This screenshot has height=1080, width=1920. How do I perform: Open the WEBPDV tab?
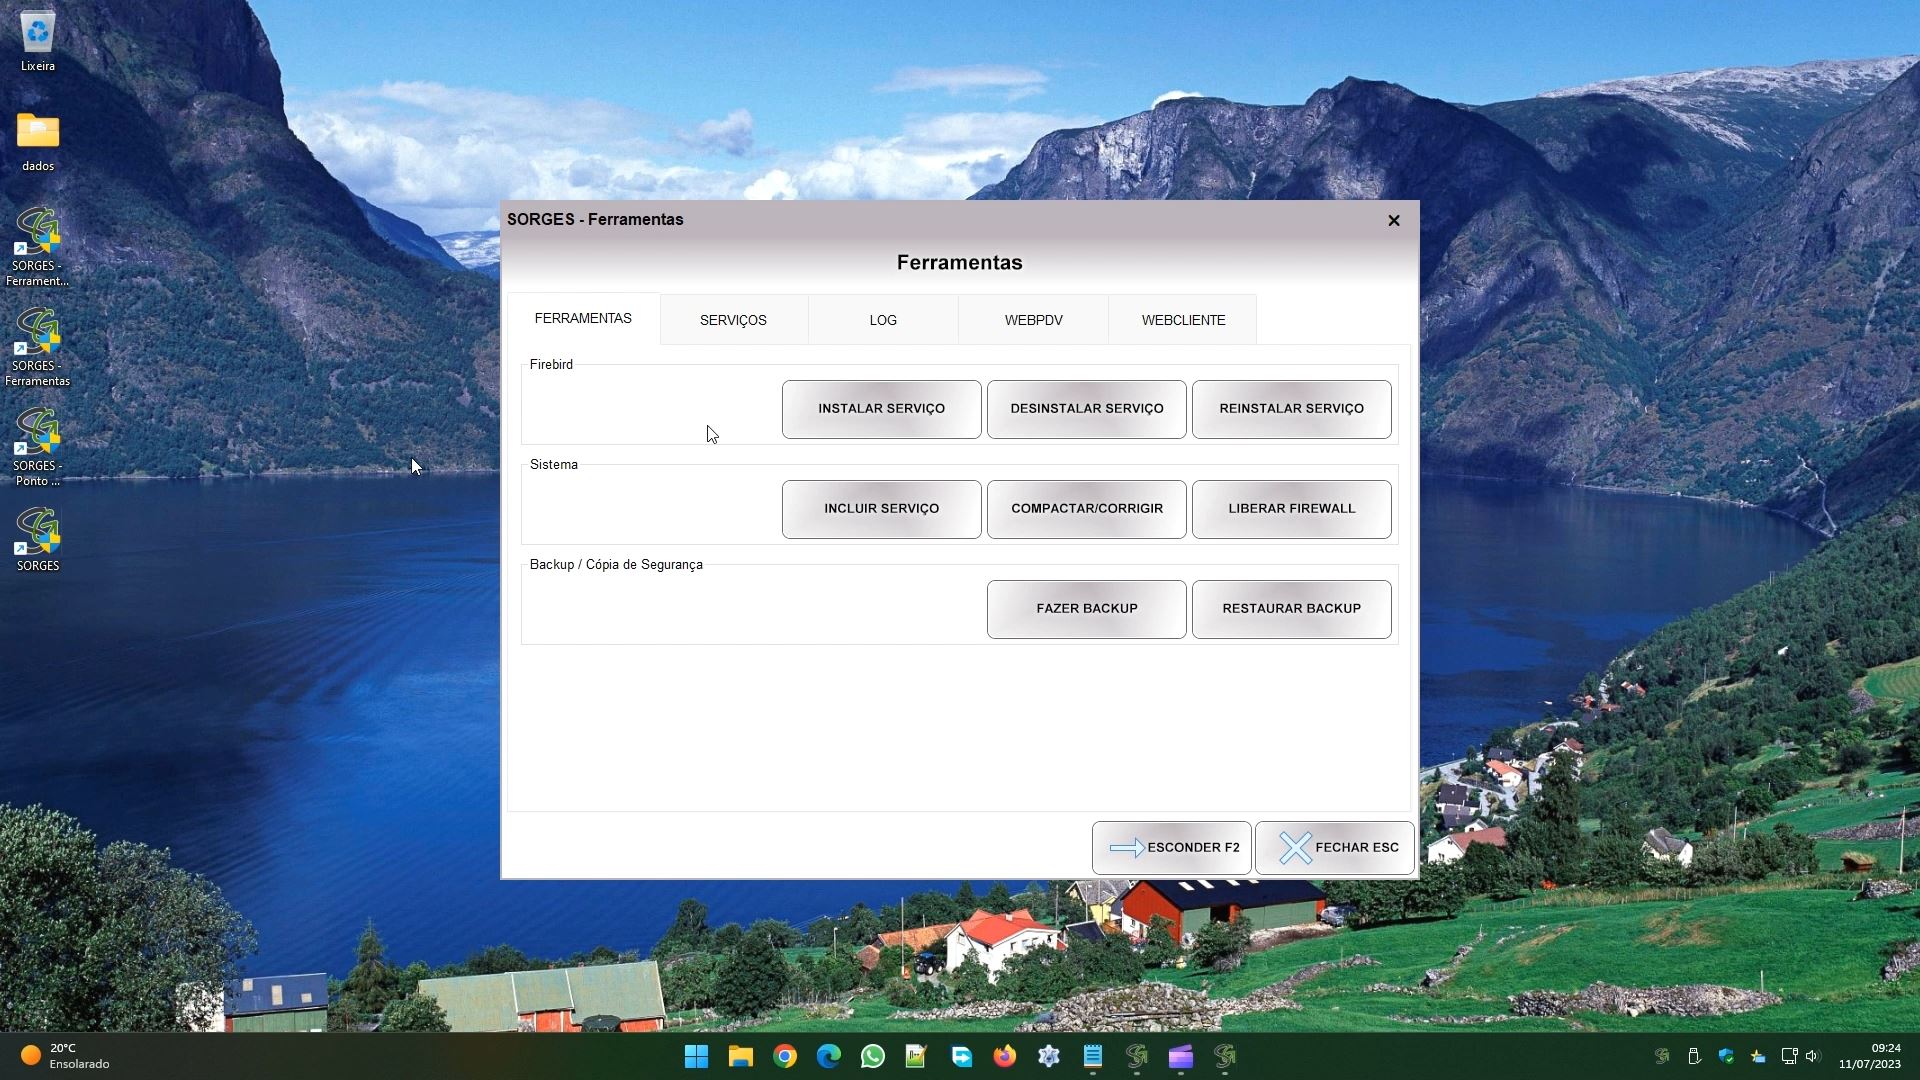pyautogui.click(x=1033, y=320)
